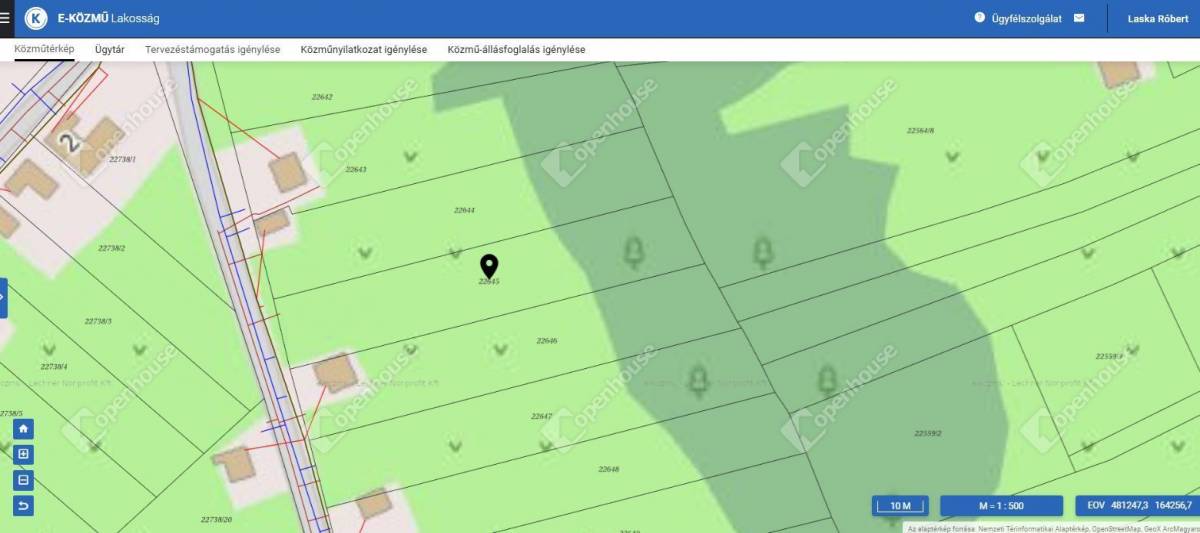
Task: Click the EOV coordinates display
Action: point(1138,506)
